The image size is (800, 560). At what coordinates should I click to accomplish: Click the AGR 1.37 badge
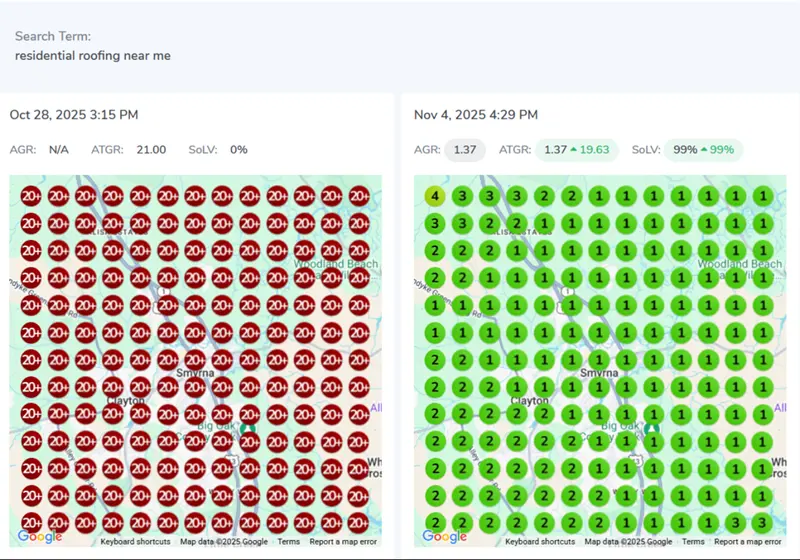click(465, 150)
